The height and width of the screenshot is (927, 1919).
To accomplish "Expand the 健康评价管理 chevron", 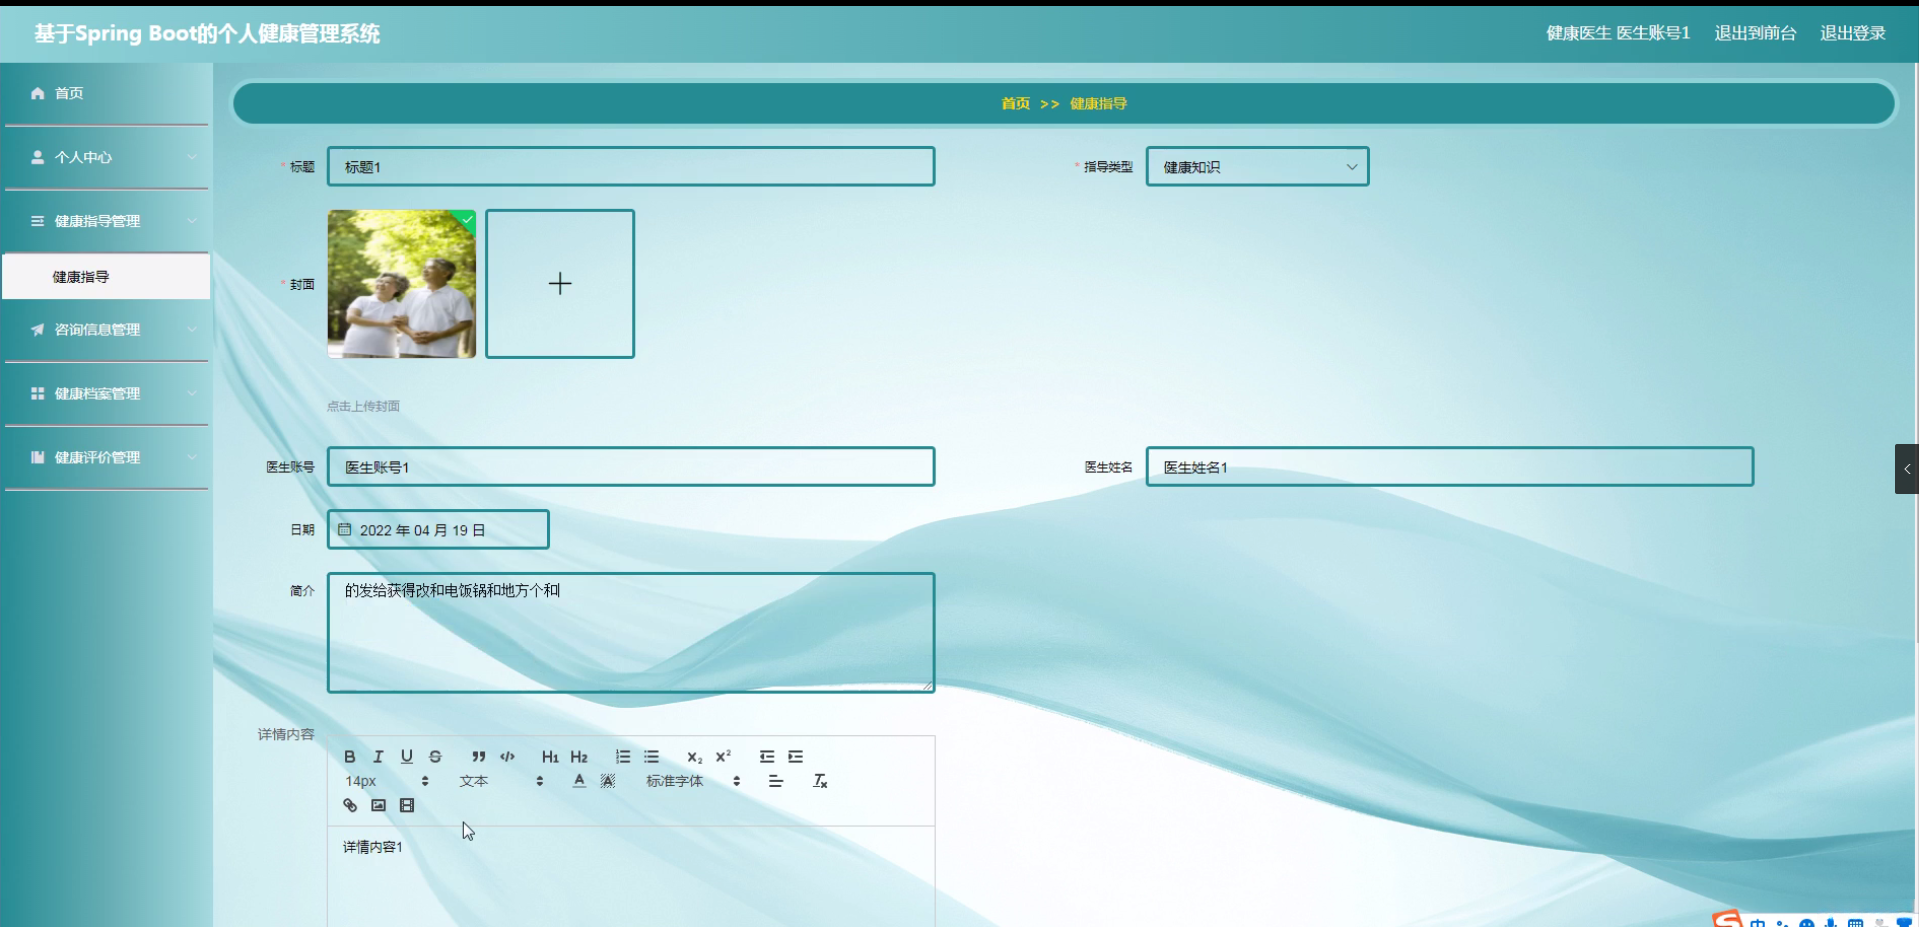I will tap(192, 457).
